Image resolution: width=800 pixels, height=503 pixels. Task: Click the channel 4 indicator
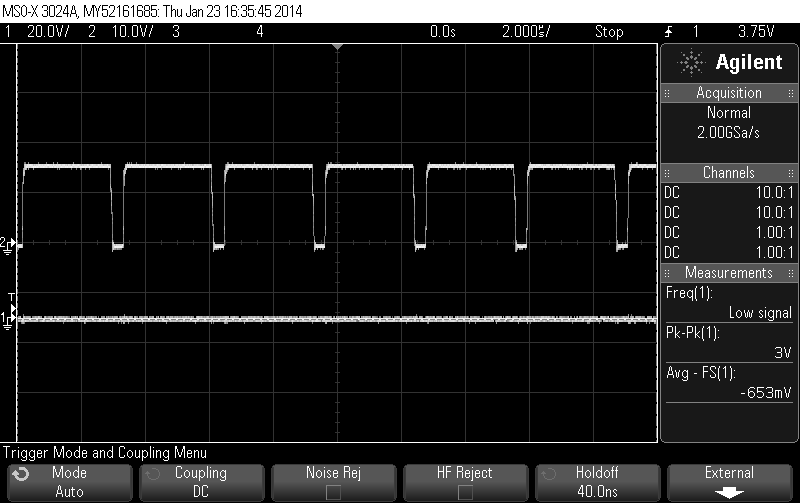pos(260,32)
